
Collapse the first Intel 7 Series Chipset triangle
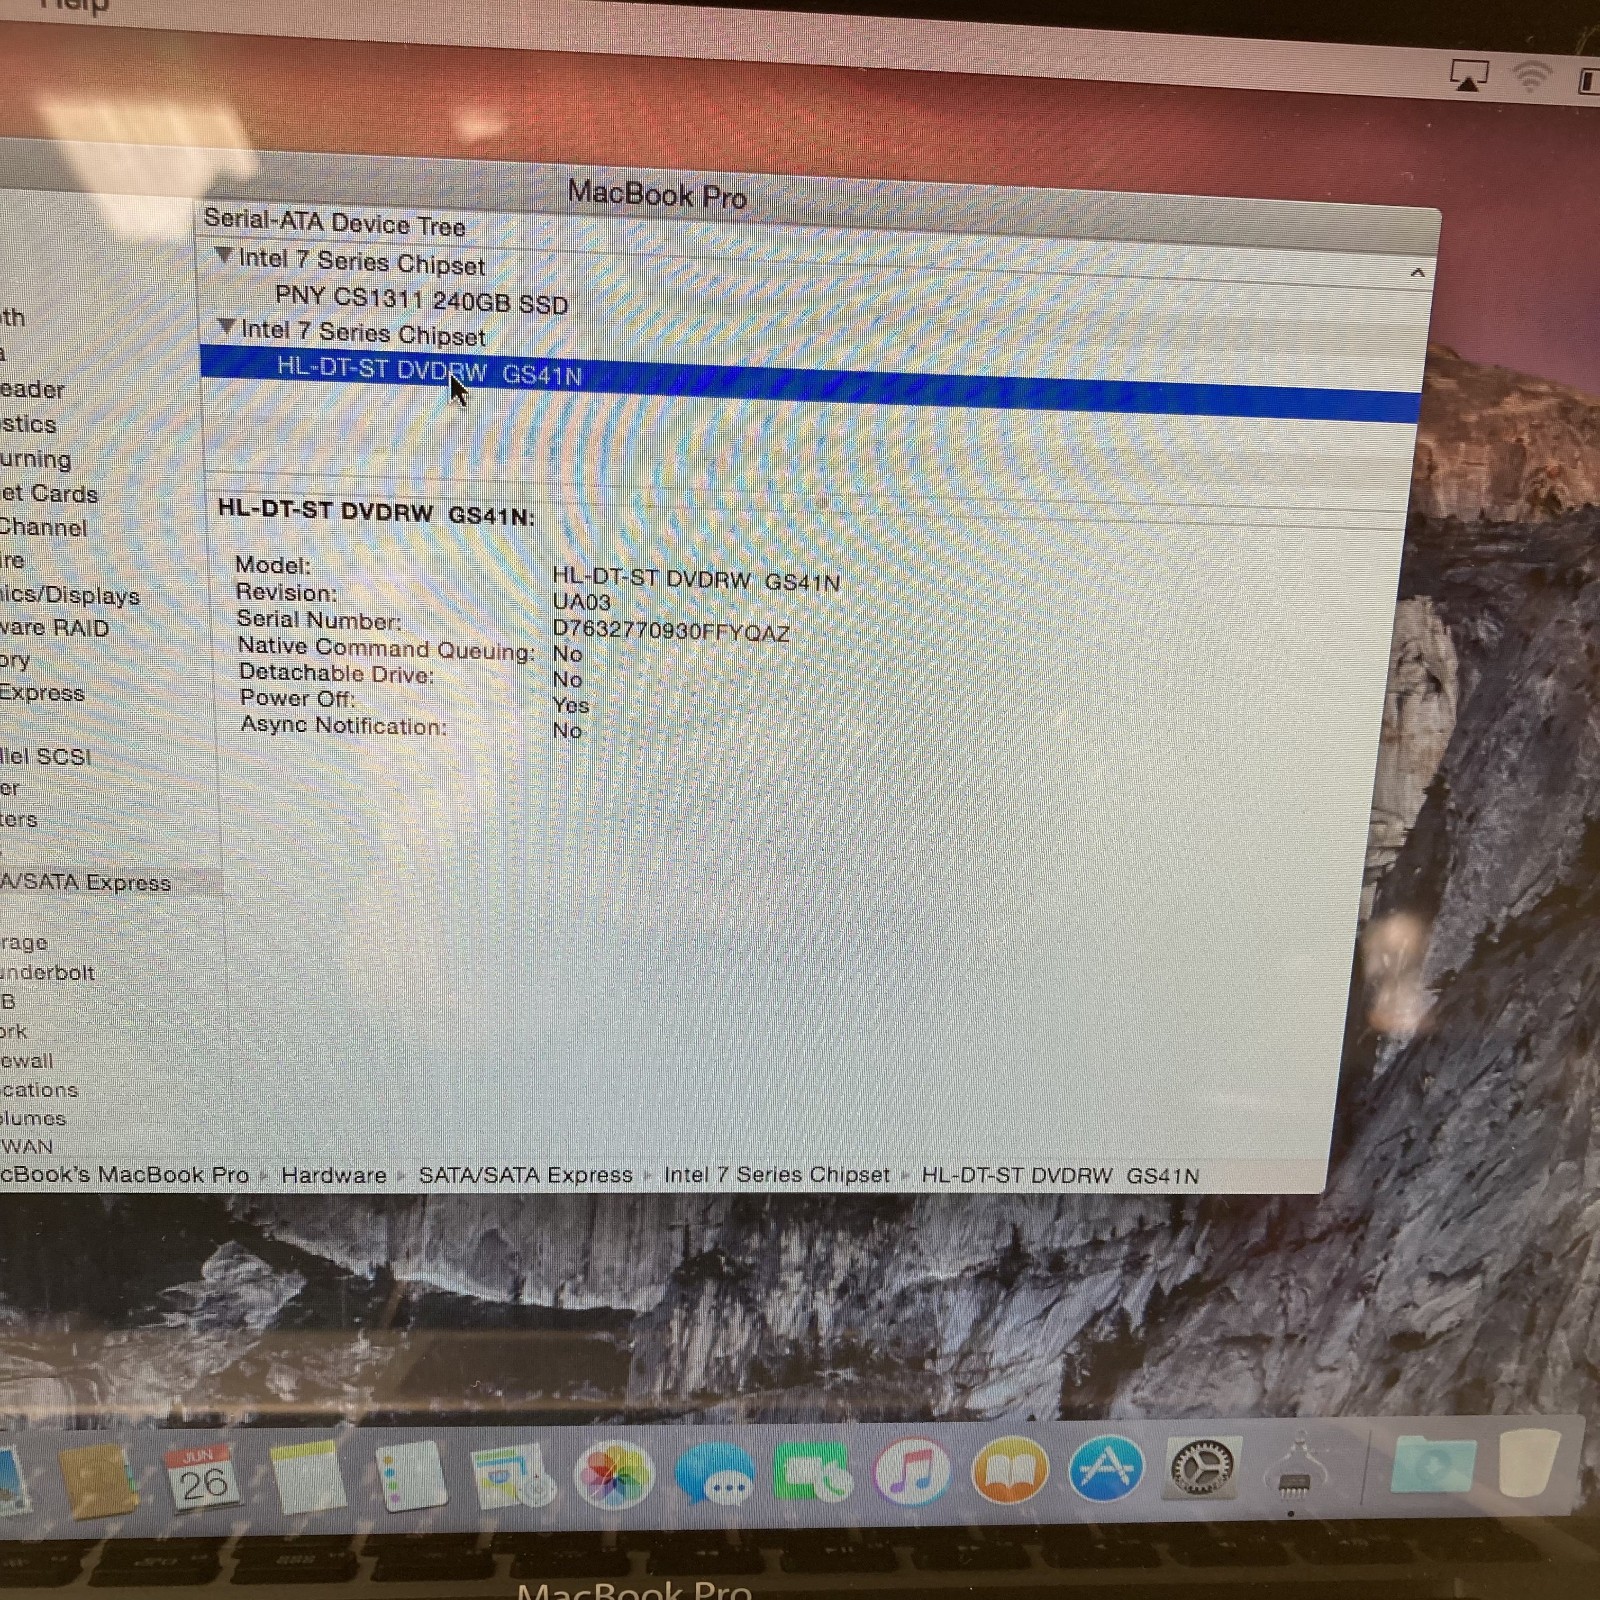point(224,257)
